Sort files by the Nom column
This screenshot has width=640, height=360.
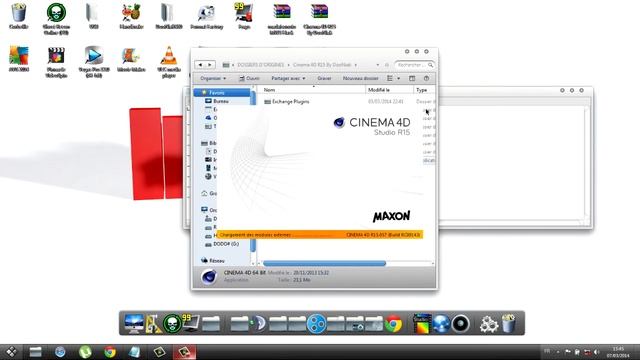(312, 90)
